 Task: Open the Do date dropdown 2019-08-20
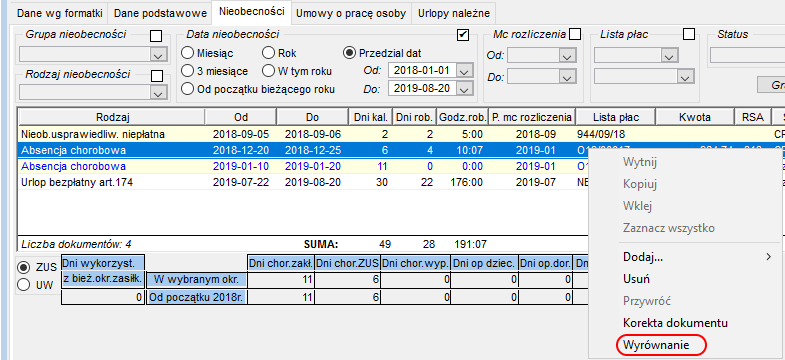[x=465, y=89]
